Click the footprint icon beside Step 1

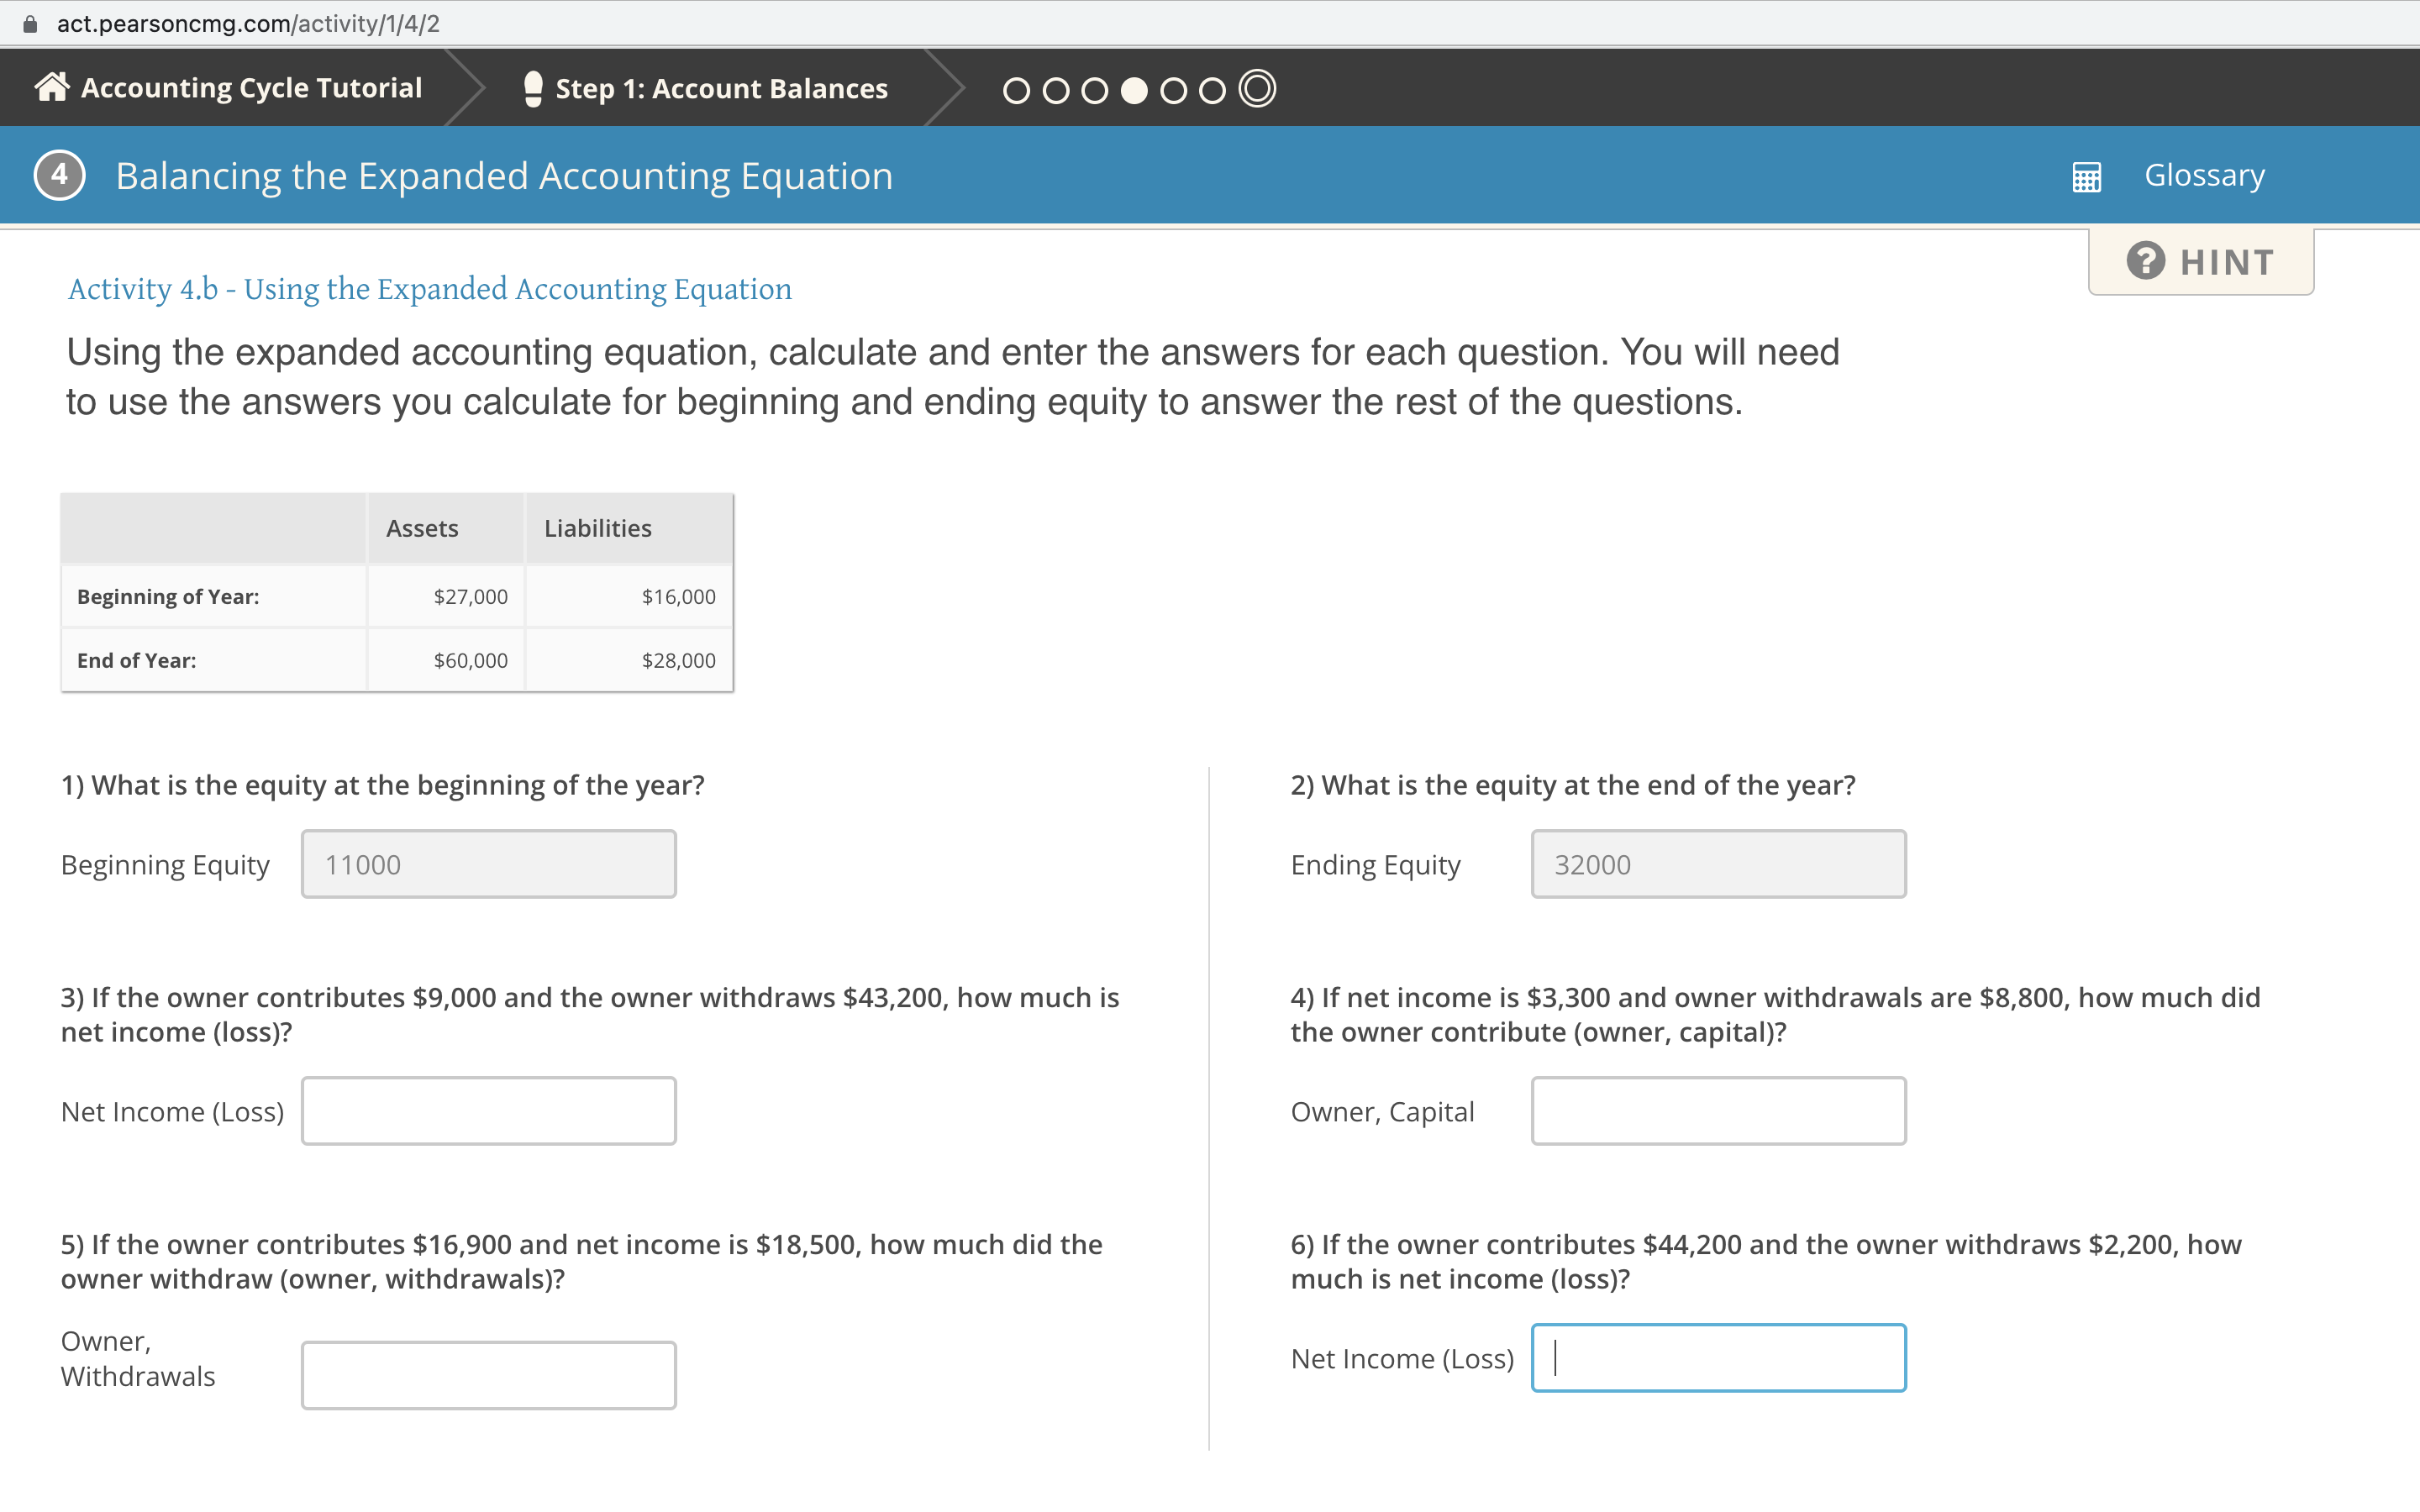[533, 87]
